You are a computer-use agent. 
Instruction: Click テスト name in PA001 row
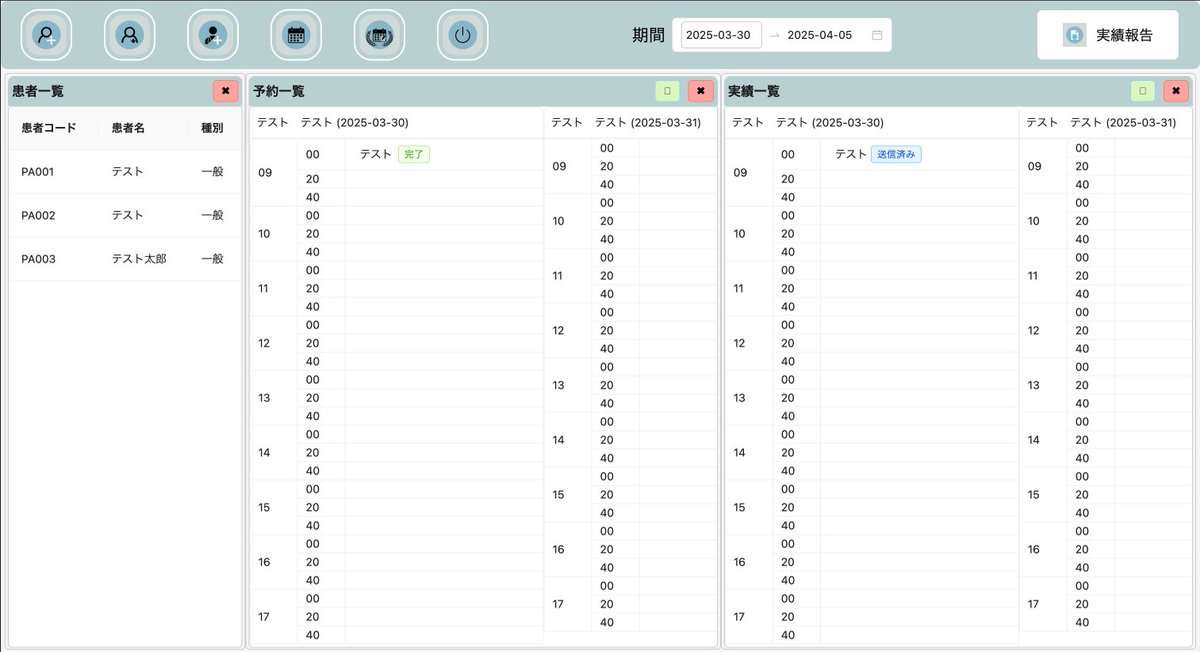point(127,172)
